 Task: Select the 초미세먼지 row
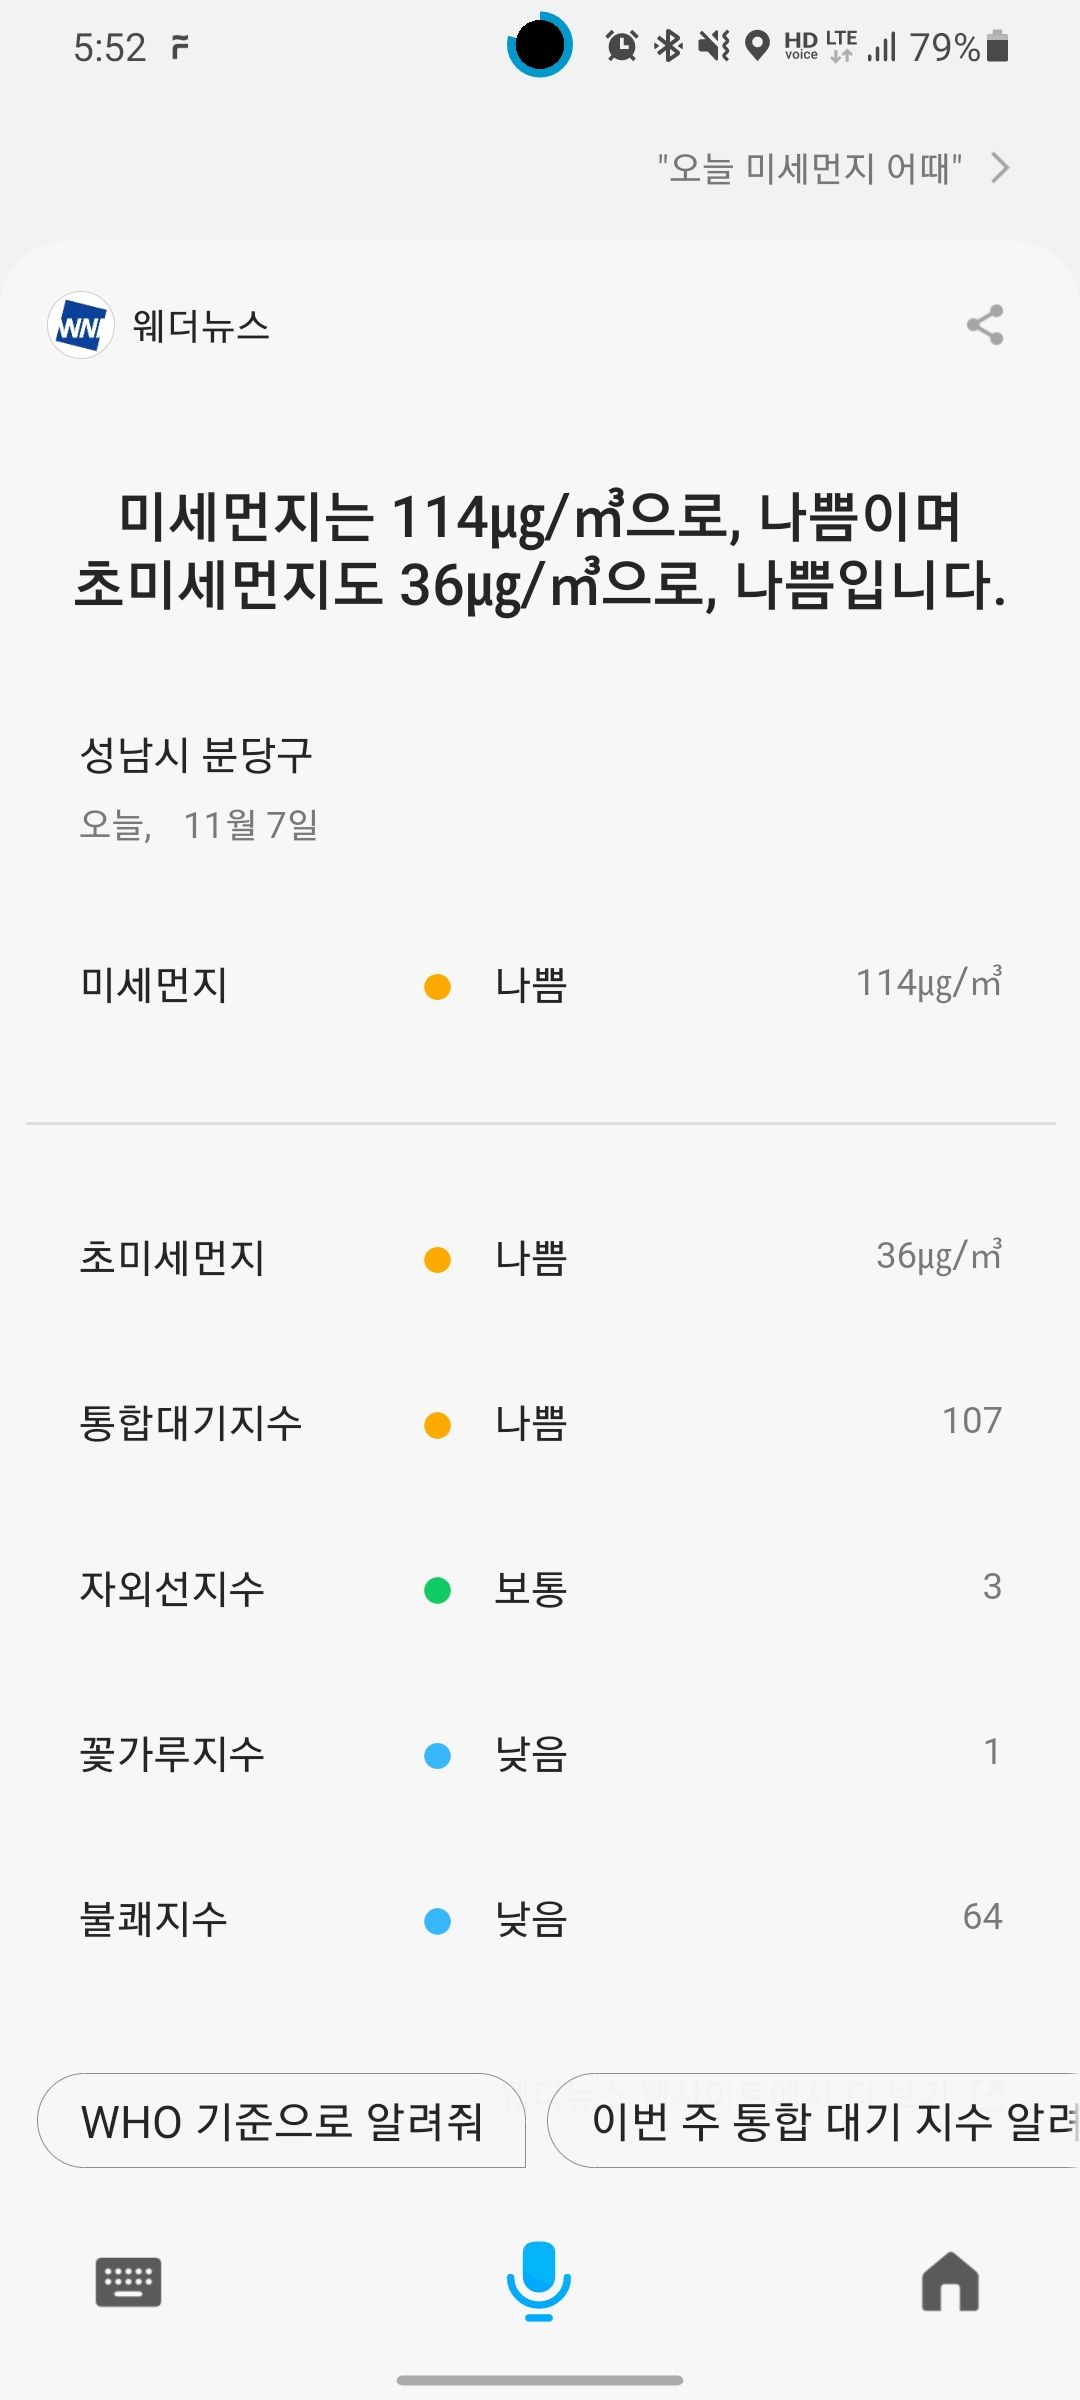point(540,1257)
